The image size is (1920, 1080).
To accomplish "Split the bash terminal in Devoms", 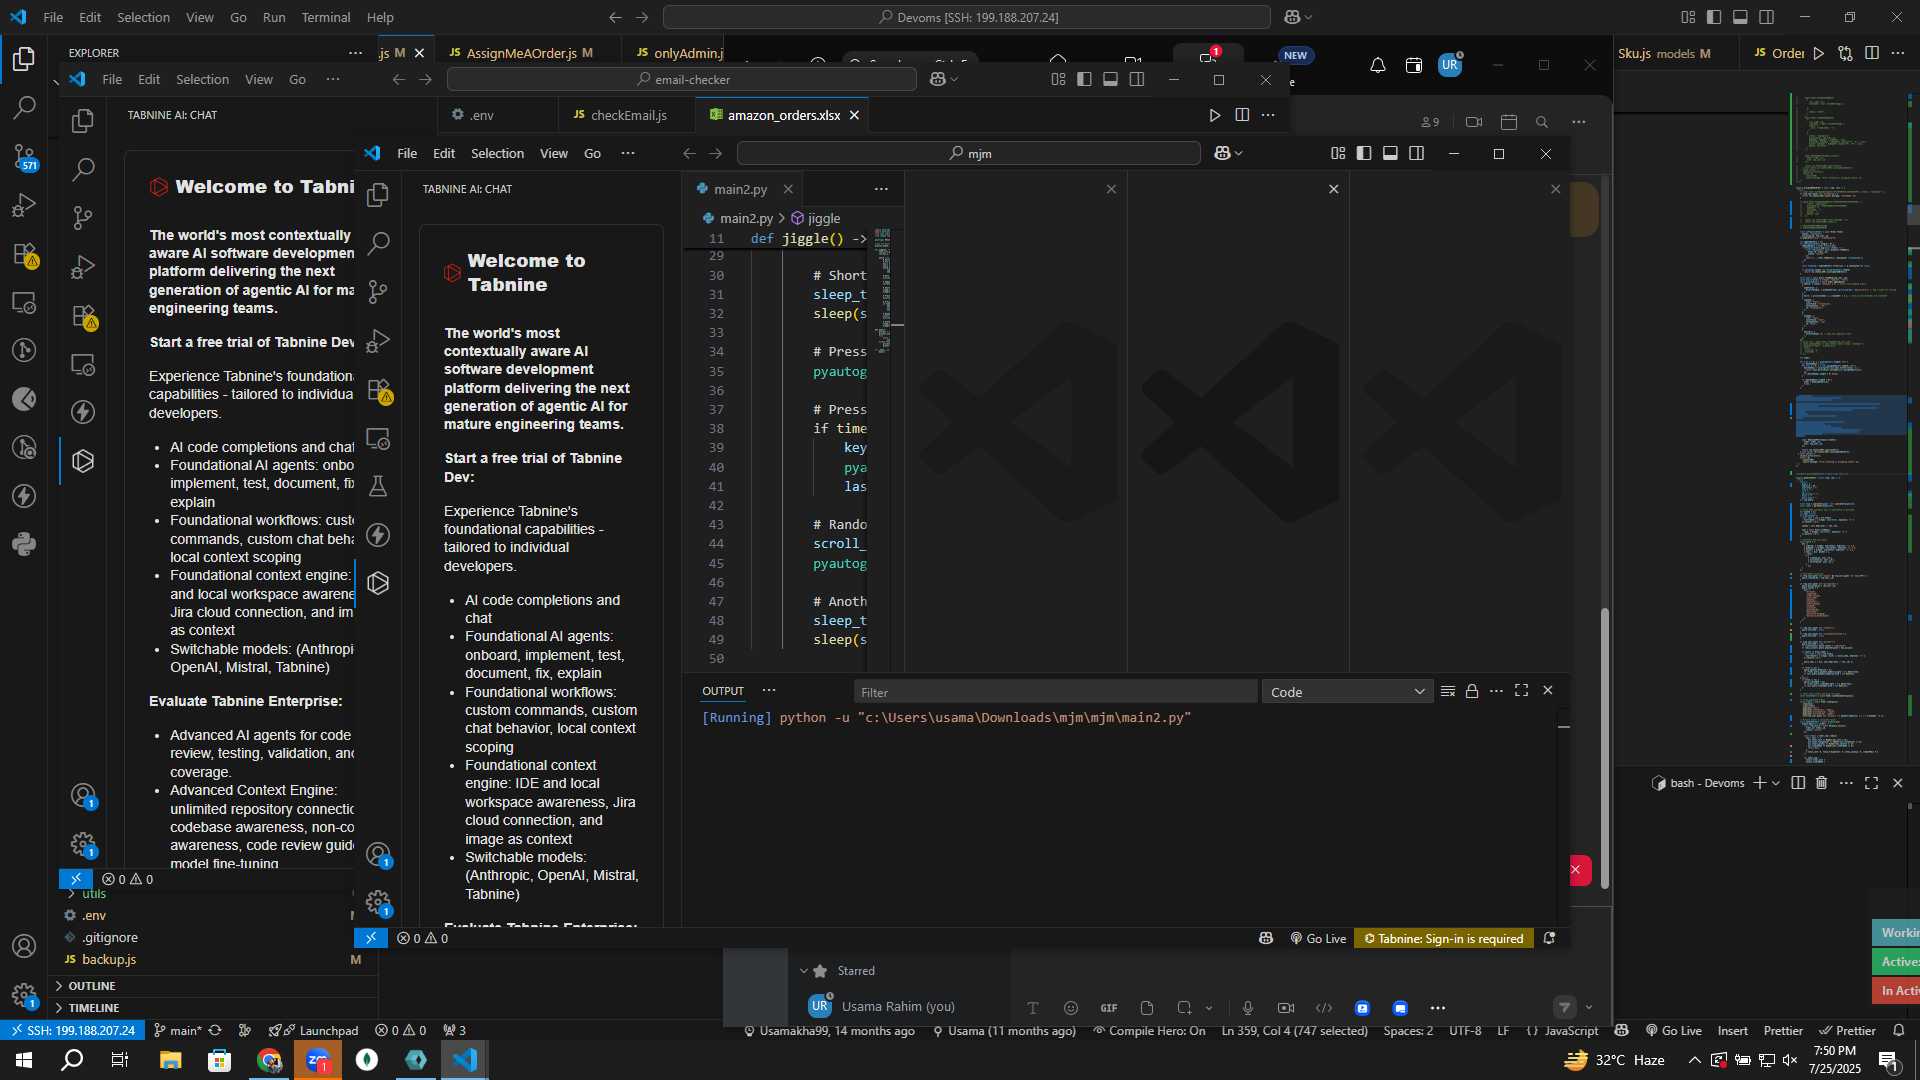I will coord(1798,783).
